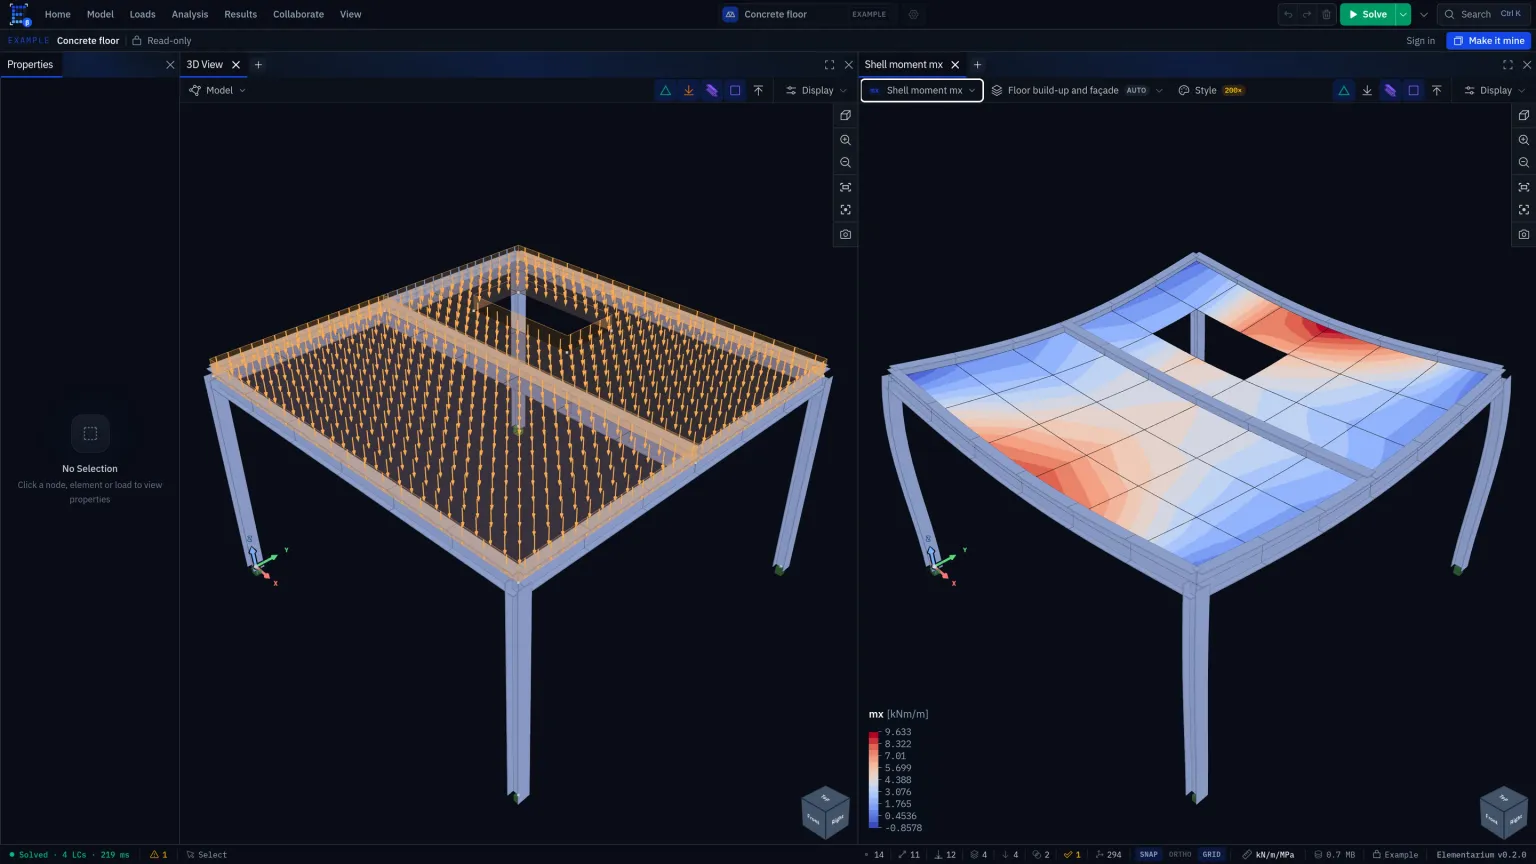
Task: Capture a screenshot of Shell moment view
Action: 1523,234
